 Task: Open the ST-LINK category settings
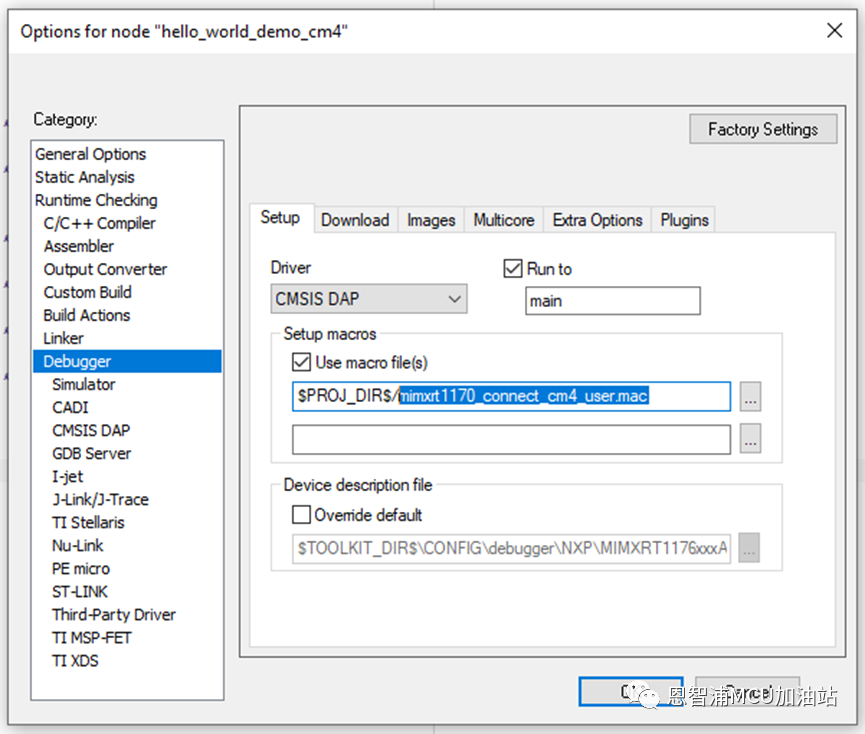click(x=80, y=591)
